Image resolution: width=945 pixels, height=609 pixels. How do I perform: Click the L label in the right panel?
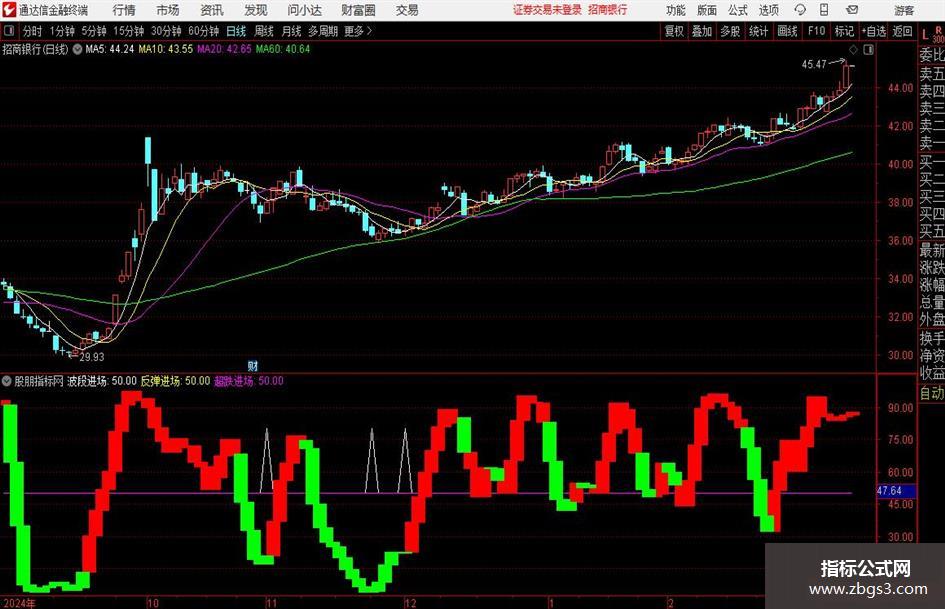click(x=925, y=36)
